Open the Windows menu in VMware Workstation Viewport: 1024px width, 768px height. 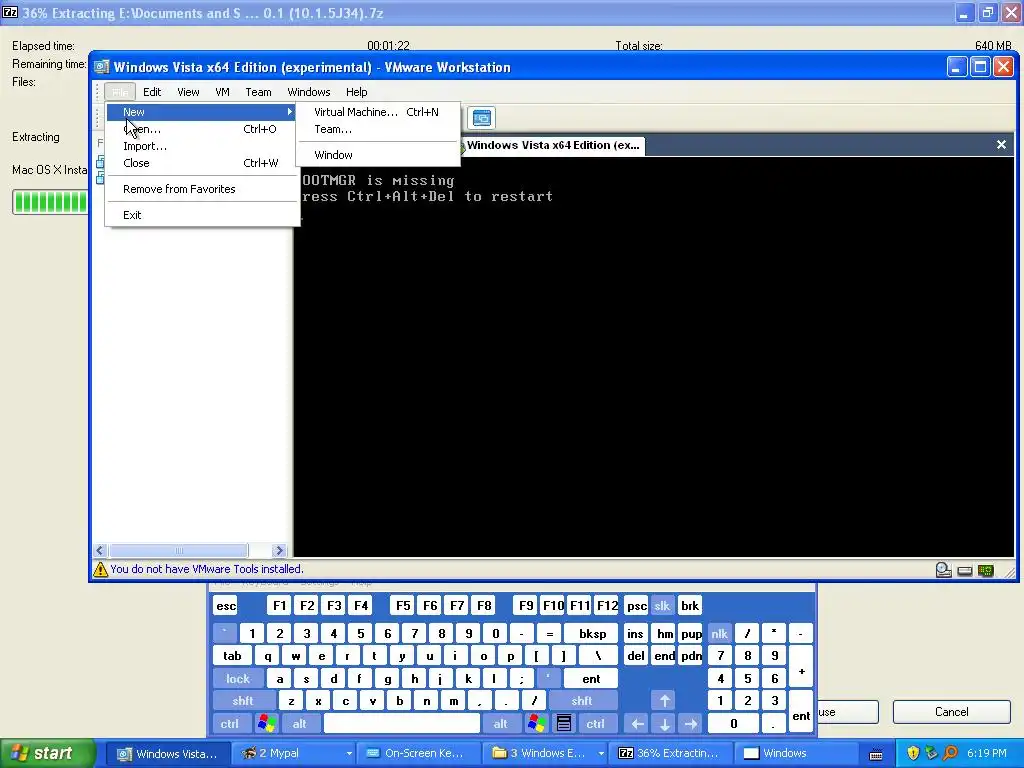(x=308, y=92)
